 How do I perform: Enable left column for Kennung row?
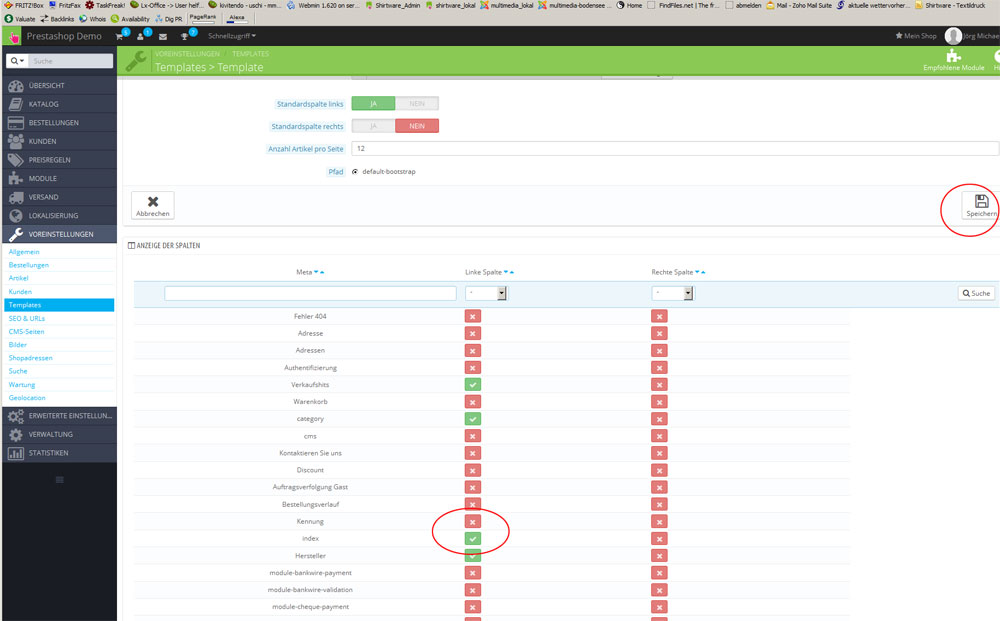(473, 522)
